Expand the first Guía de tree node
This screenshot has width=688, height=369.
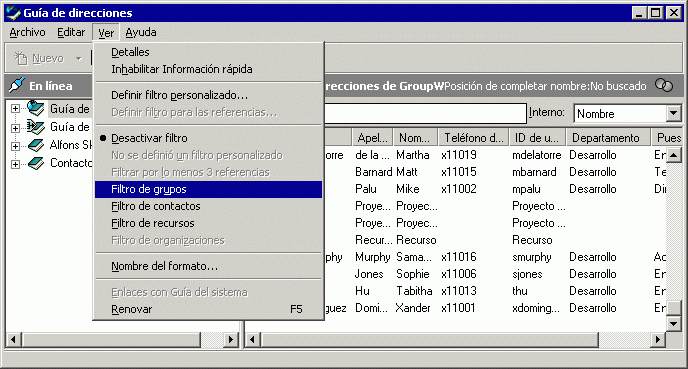(15, 109)
